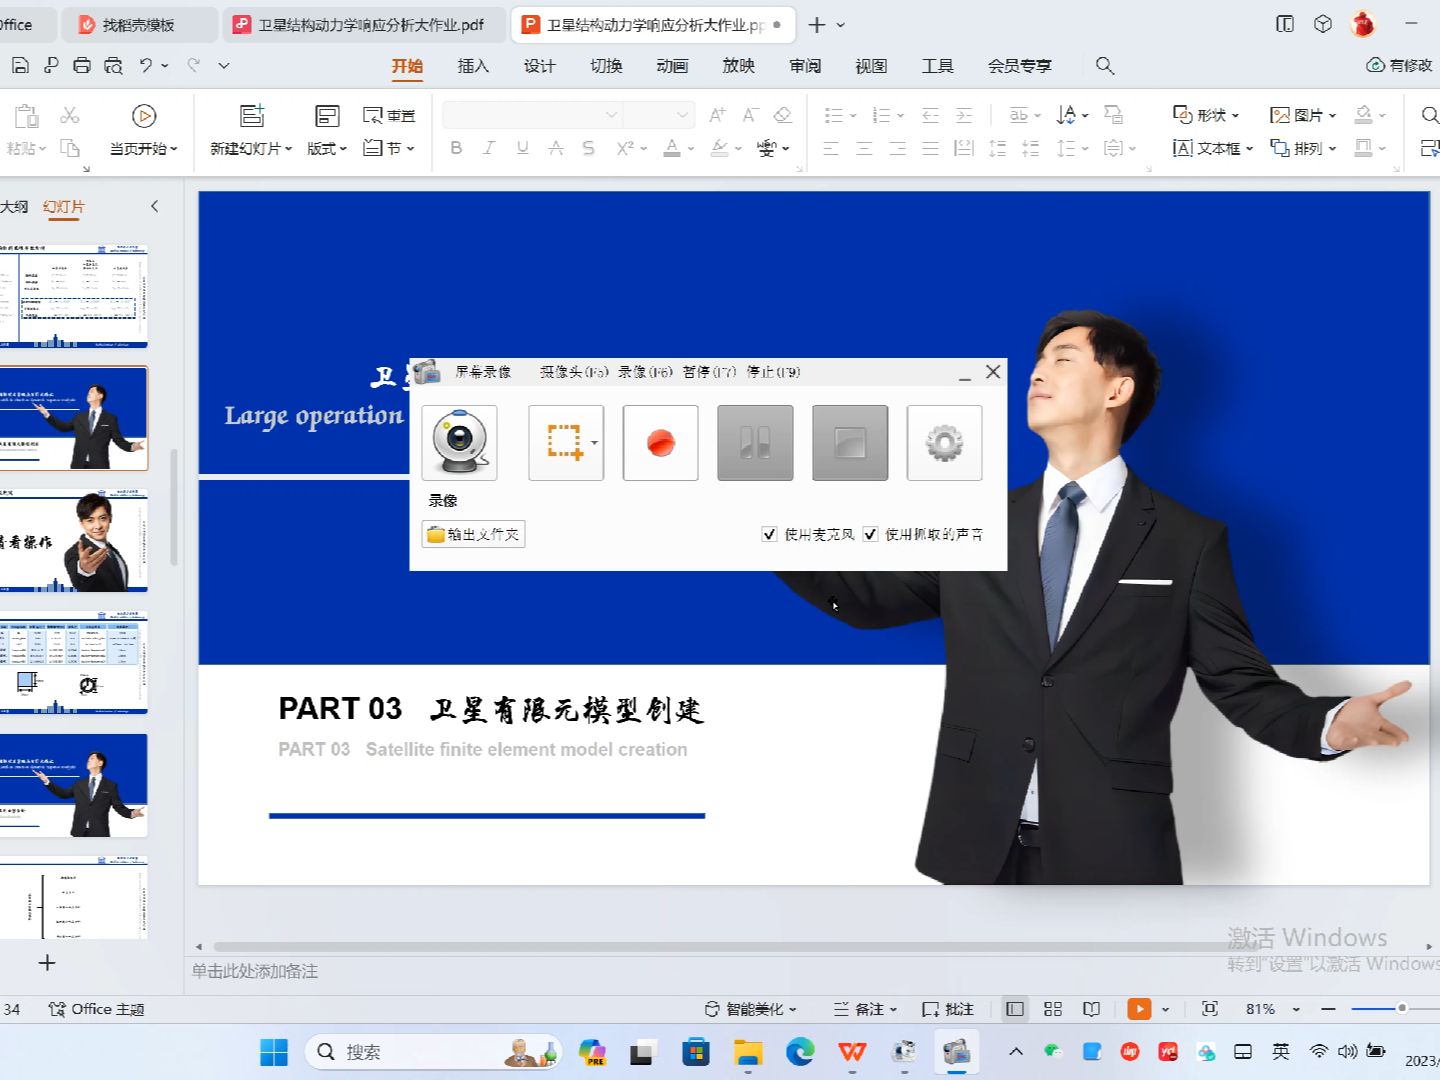Select the screen region capture icon
This screenshot has height=1080, width=1440.
[565, 442]
